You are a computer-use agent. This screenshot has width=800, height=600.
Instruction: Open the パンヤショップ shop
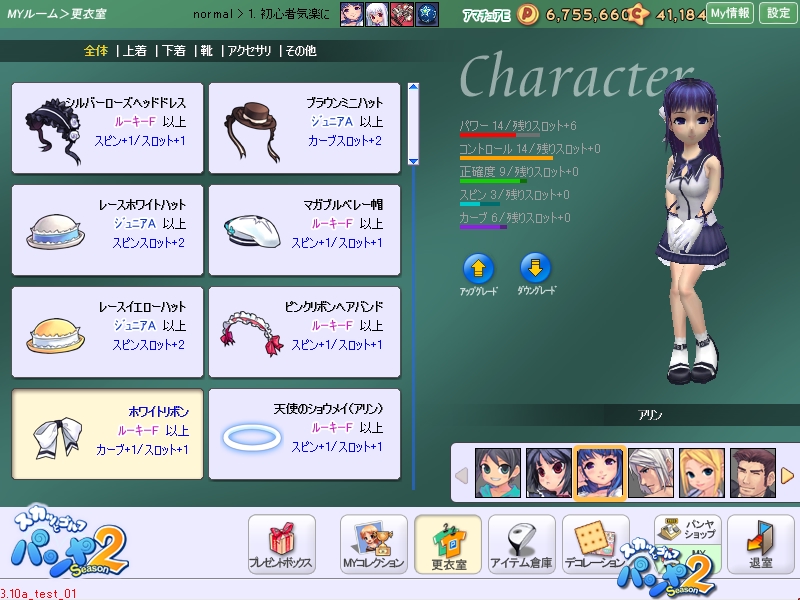pos(687,530)
